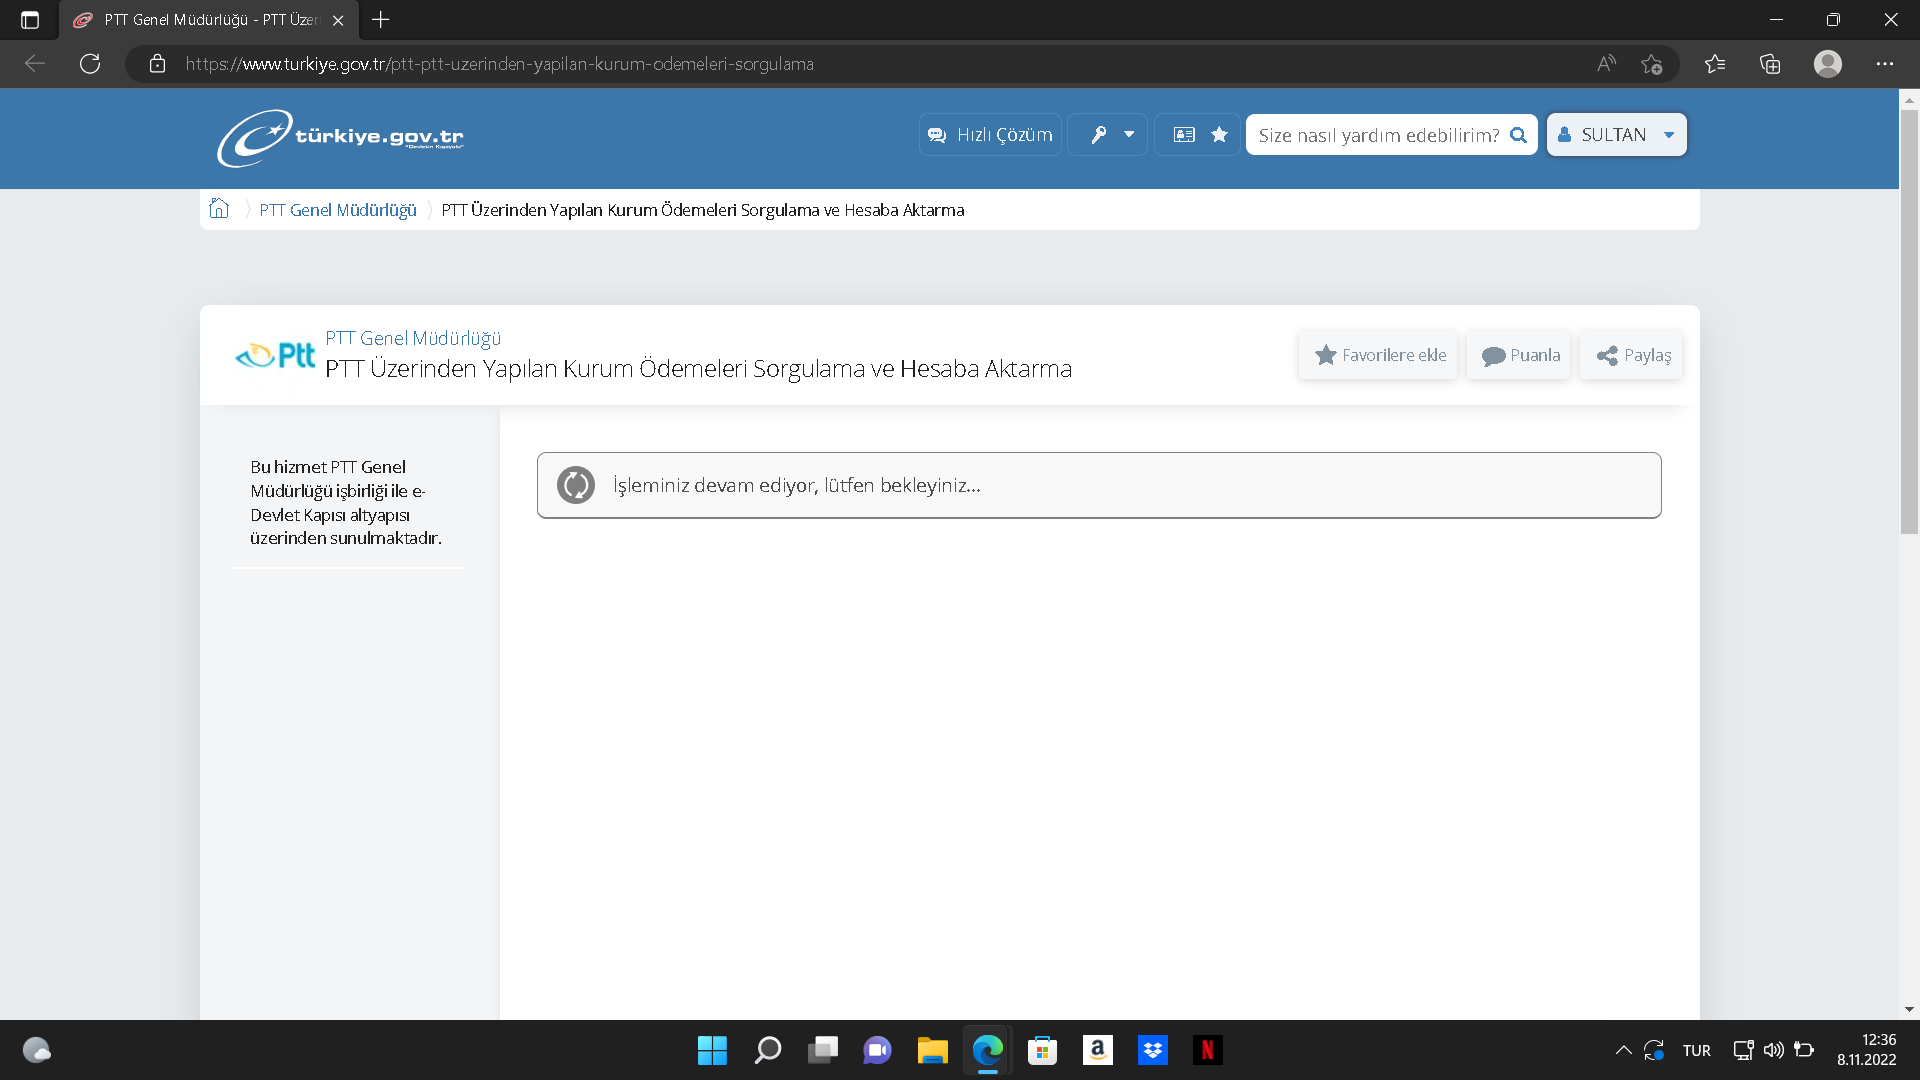Click the page vertical scrollbar
This screenshot has height=1080, width=1920.
click(x=1909, y=320)
